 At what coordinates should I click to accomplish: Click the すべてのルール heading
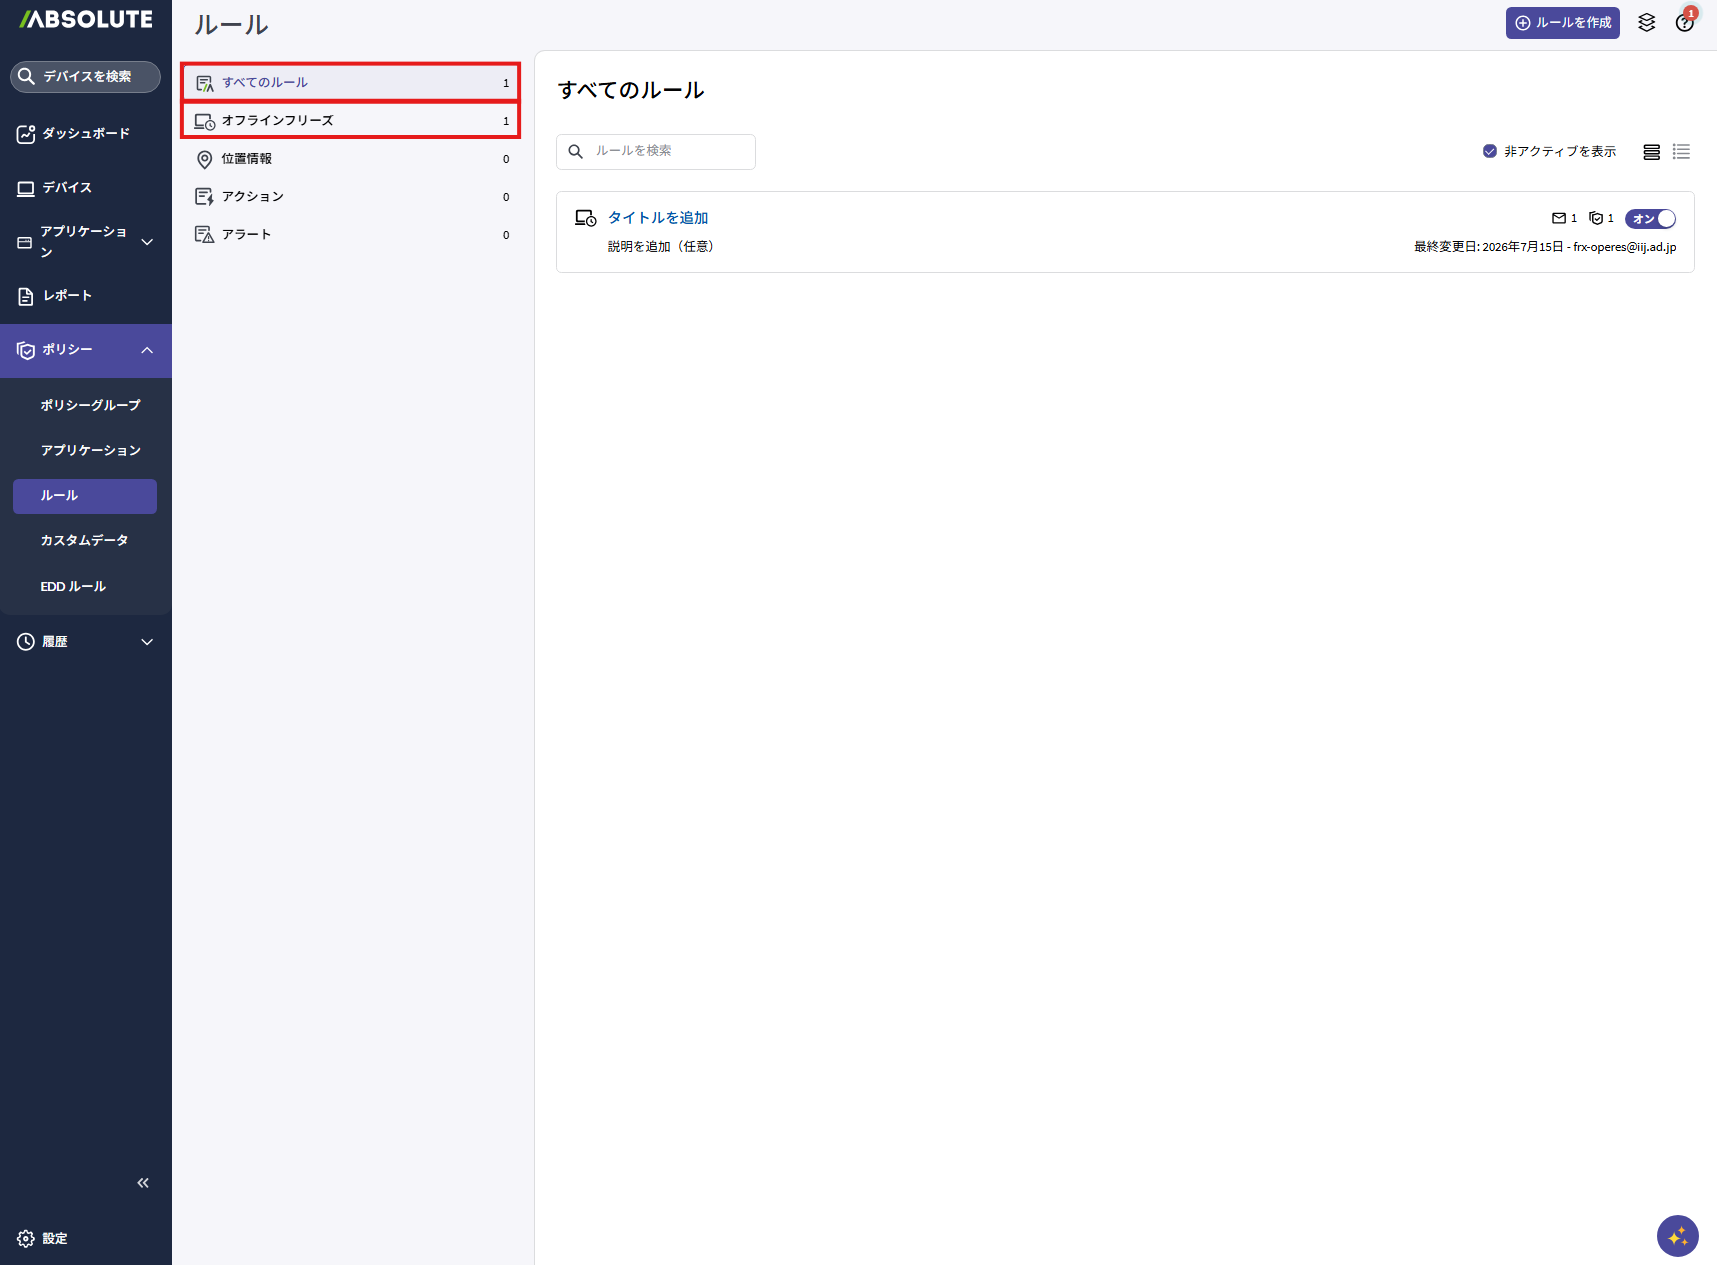631,90
